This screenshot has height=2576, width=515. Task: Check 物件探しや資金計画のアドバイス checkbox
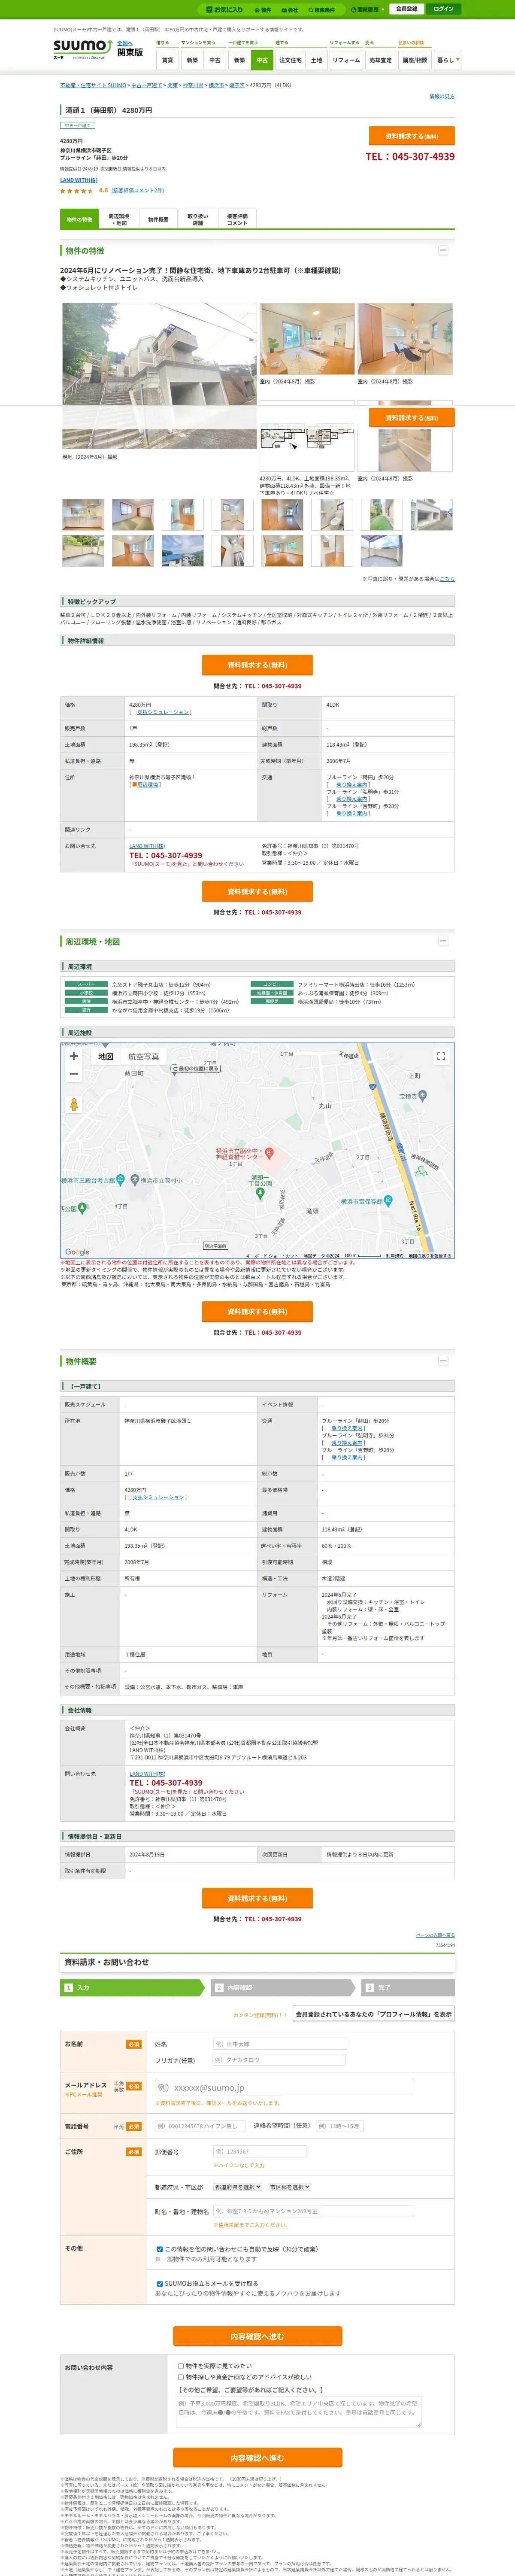(x=181, y=2377)
